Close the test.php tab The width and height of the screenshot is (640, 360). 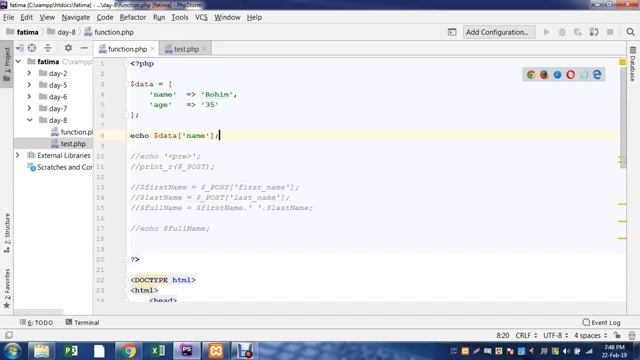204,49
